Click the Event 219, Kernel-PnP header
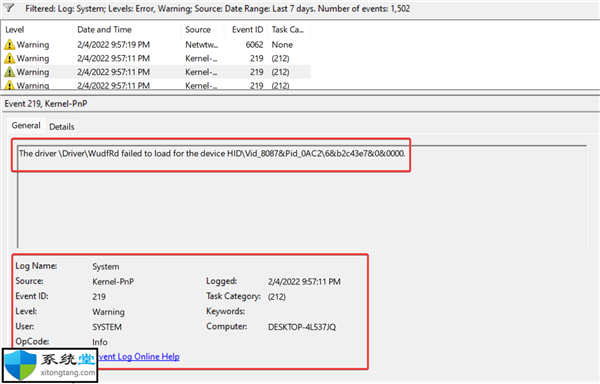The image size is (600, 384). click(x=46, y=104)
